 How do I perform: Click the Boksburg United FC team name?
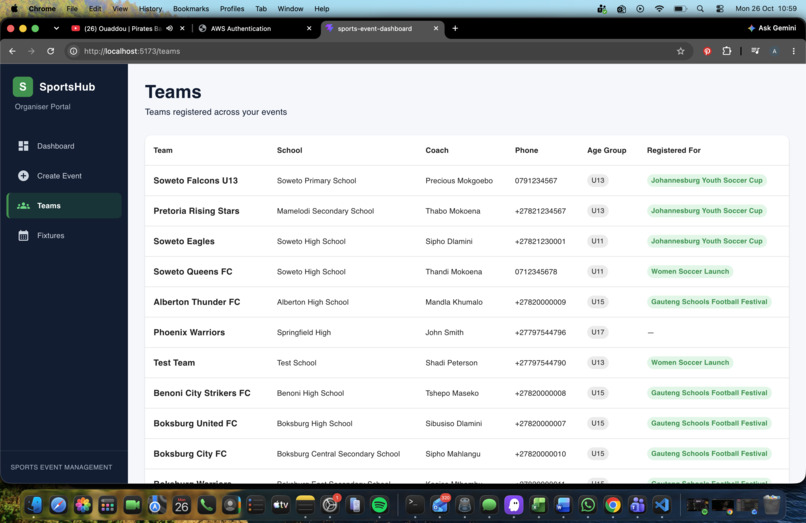[x=195, y=423]
